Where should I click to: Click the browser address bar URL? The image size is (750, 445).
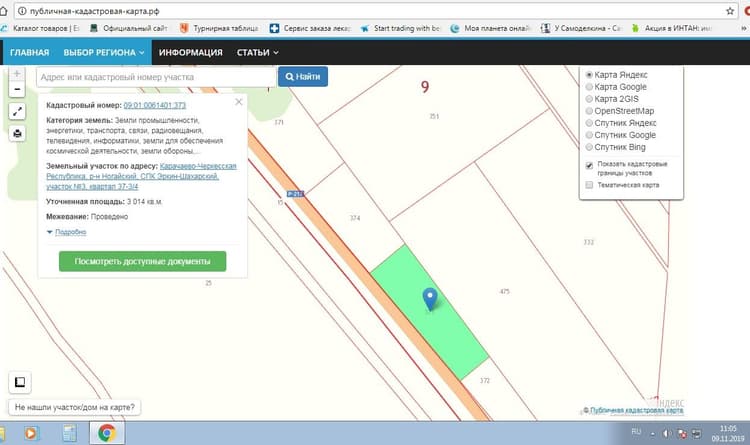94,11
